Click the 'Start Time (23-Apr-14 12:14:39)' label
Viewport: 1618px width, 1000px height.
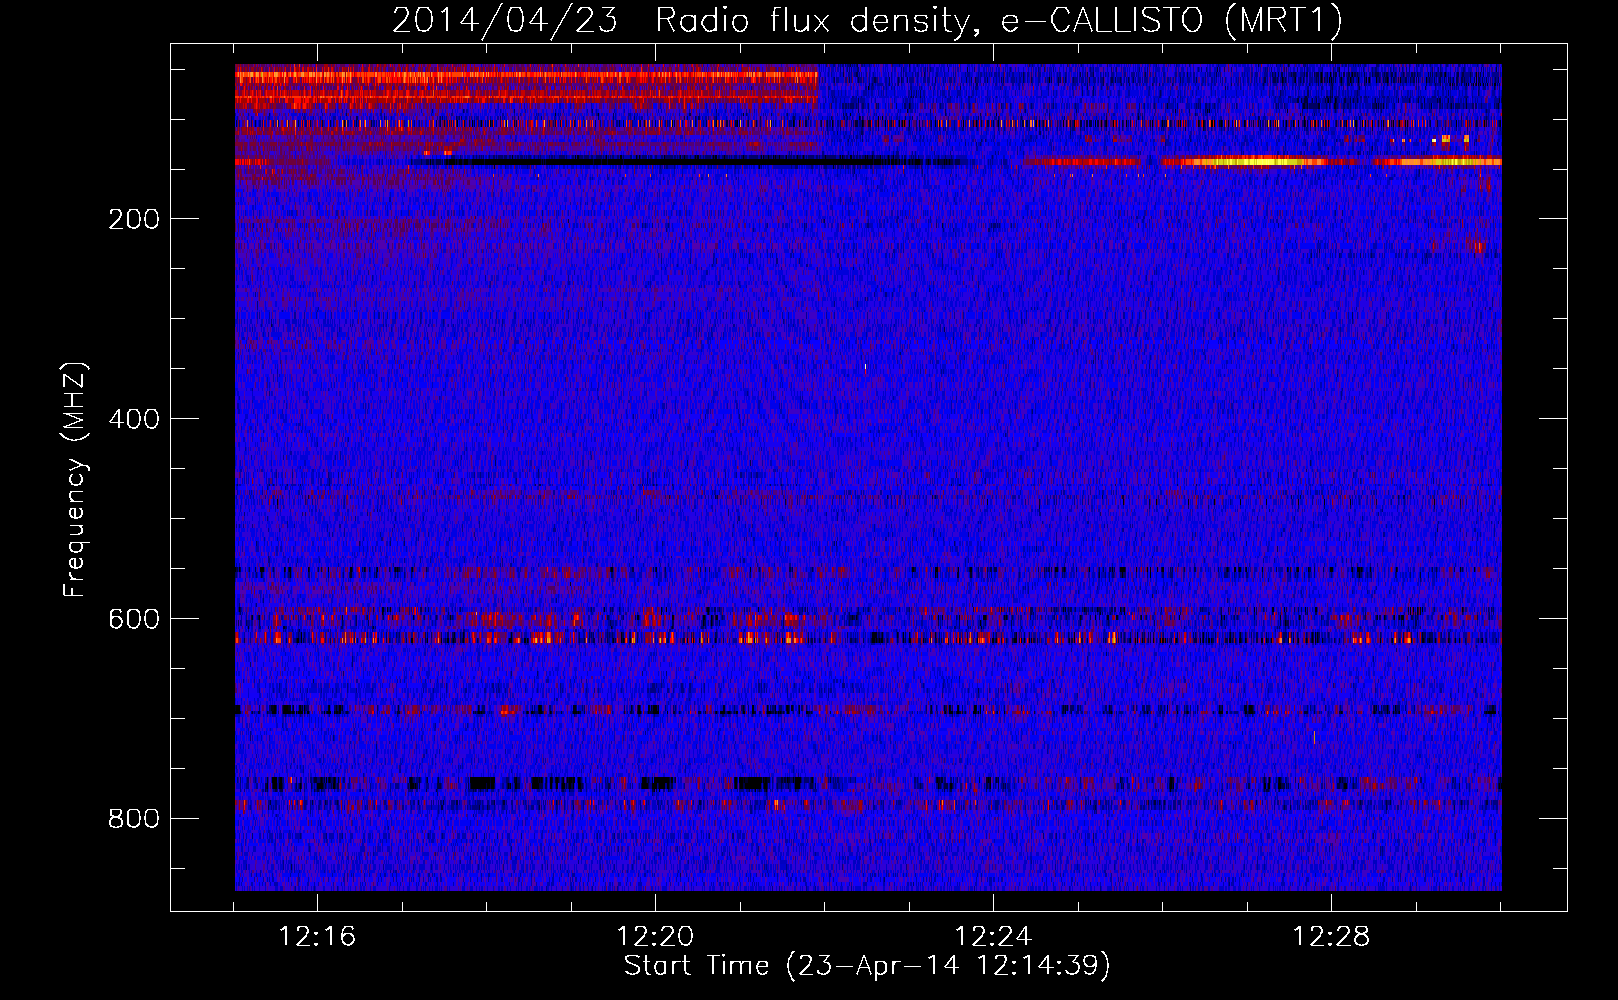pyautogui.click(x=867, y=965)
